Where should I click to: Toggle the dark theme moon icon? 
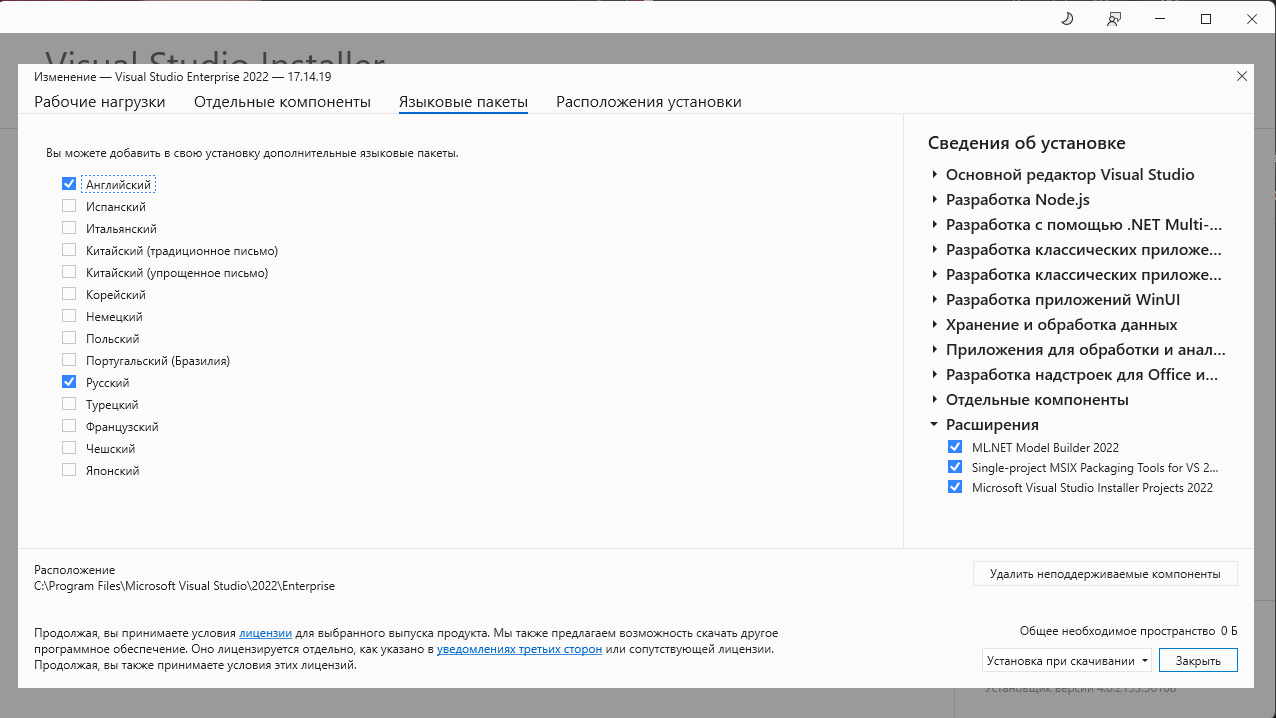click(x=1067, y=19)
